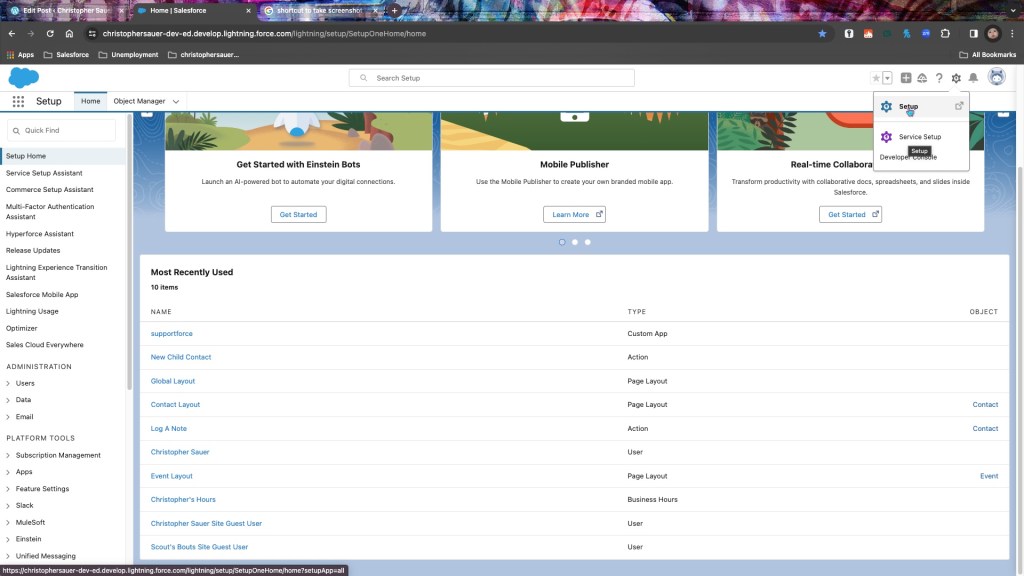Viewport: 1024px width, 576px height.
Task: Open the supportforce link
Action: click(x=172, y=333)
